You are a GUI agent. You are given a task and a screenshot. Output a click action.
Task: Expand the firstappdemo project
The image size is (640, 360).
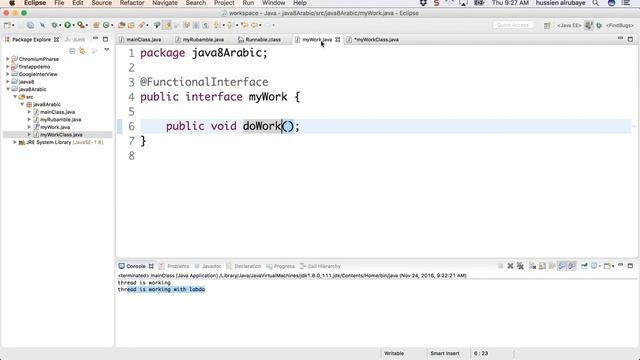coord(8,67)
